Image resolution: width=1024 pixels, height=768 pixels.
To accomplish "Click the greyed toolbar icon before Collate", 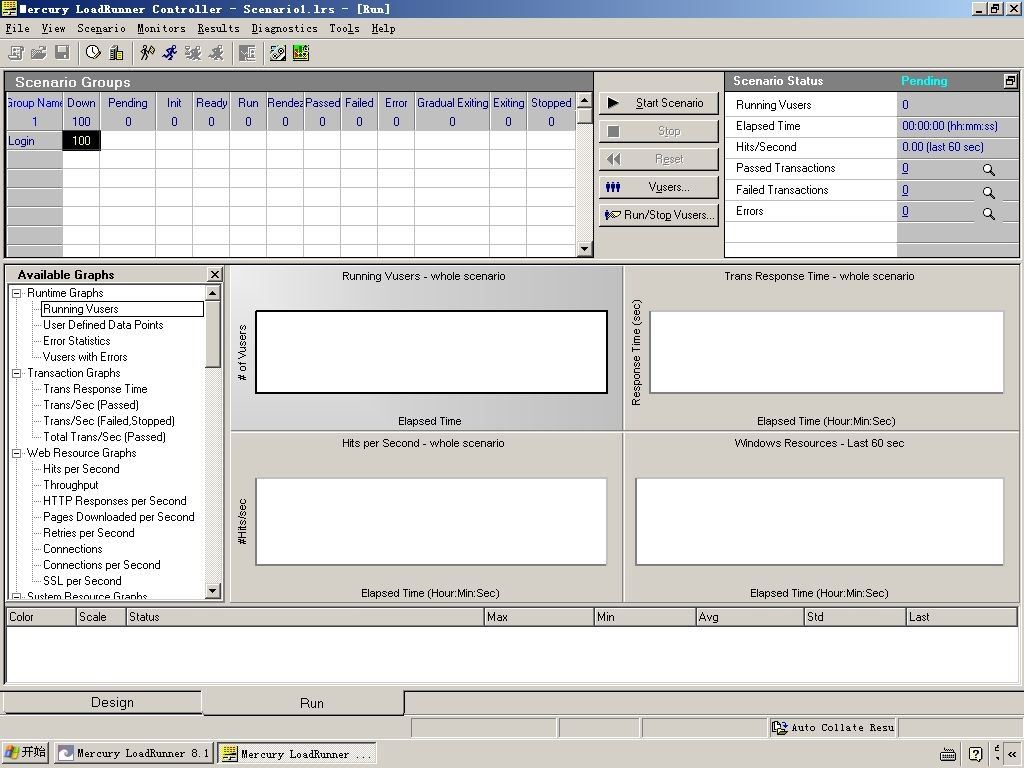I will coord(247,53).
